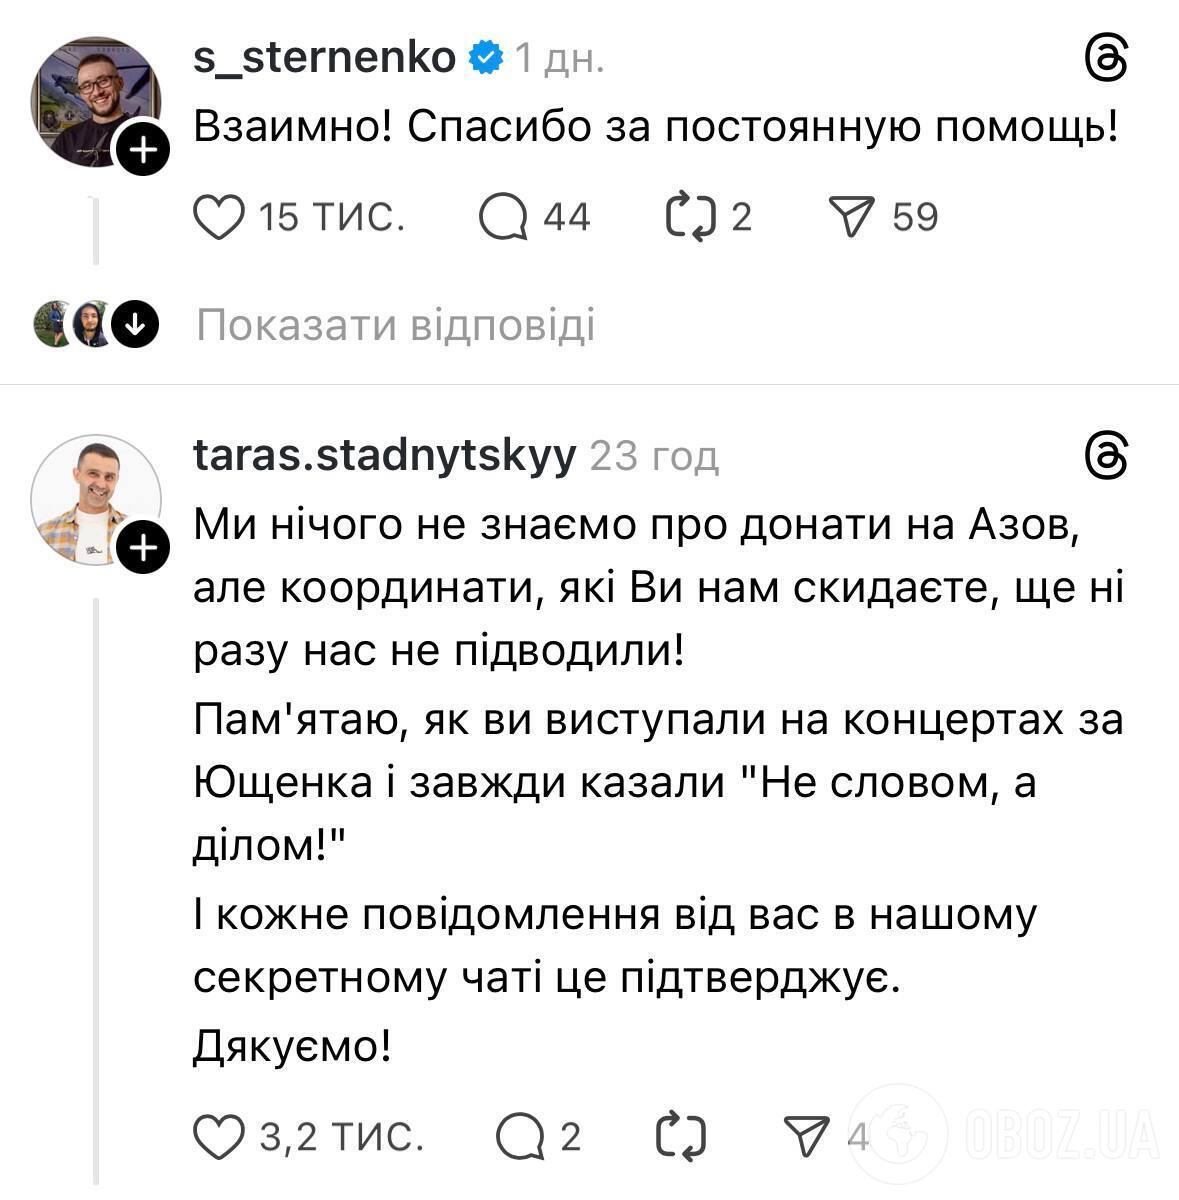The image size is (1179, 1200).
Task: Click the reply thread line under s_sternenko's avatar
Action: click(x=97, y=232)
